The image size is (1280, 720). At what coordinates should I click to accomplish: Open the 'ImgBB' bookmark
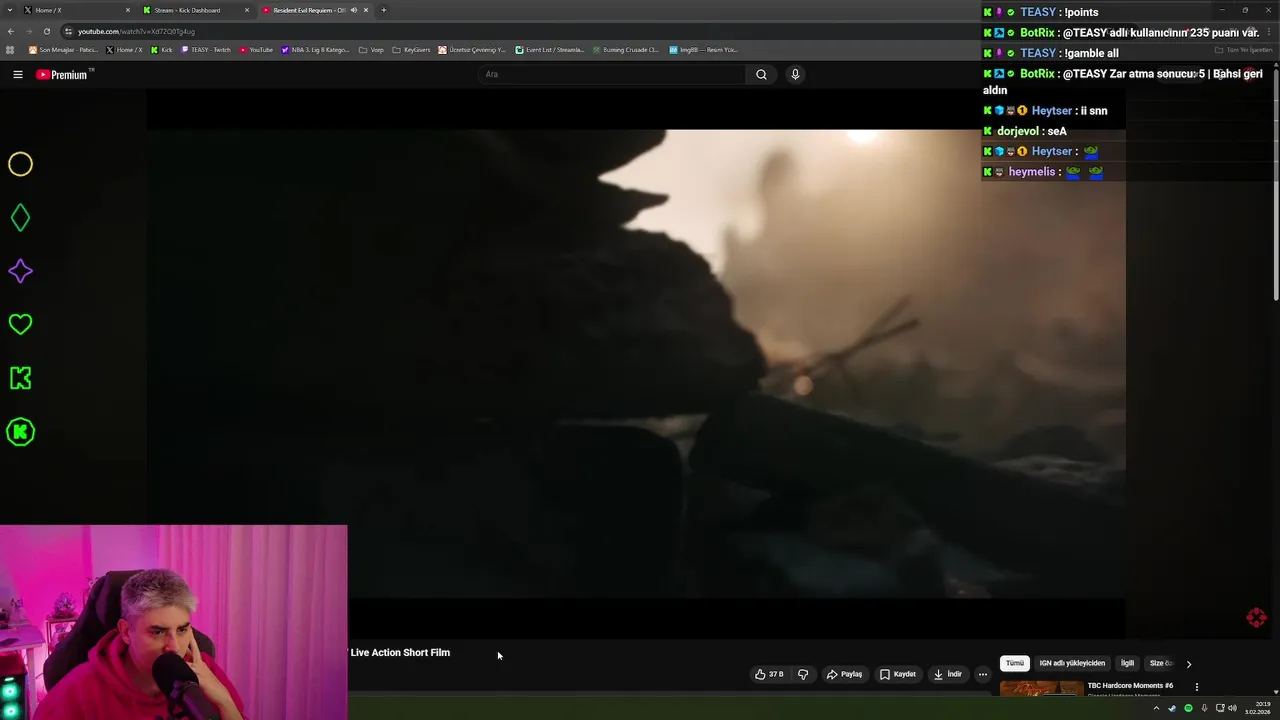pyautogui.click(x=703, y=50)
